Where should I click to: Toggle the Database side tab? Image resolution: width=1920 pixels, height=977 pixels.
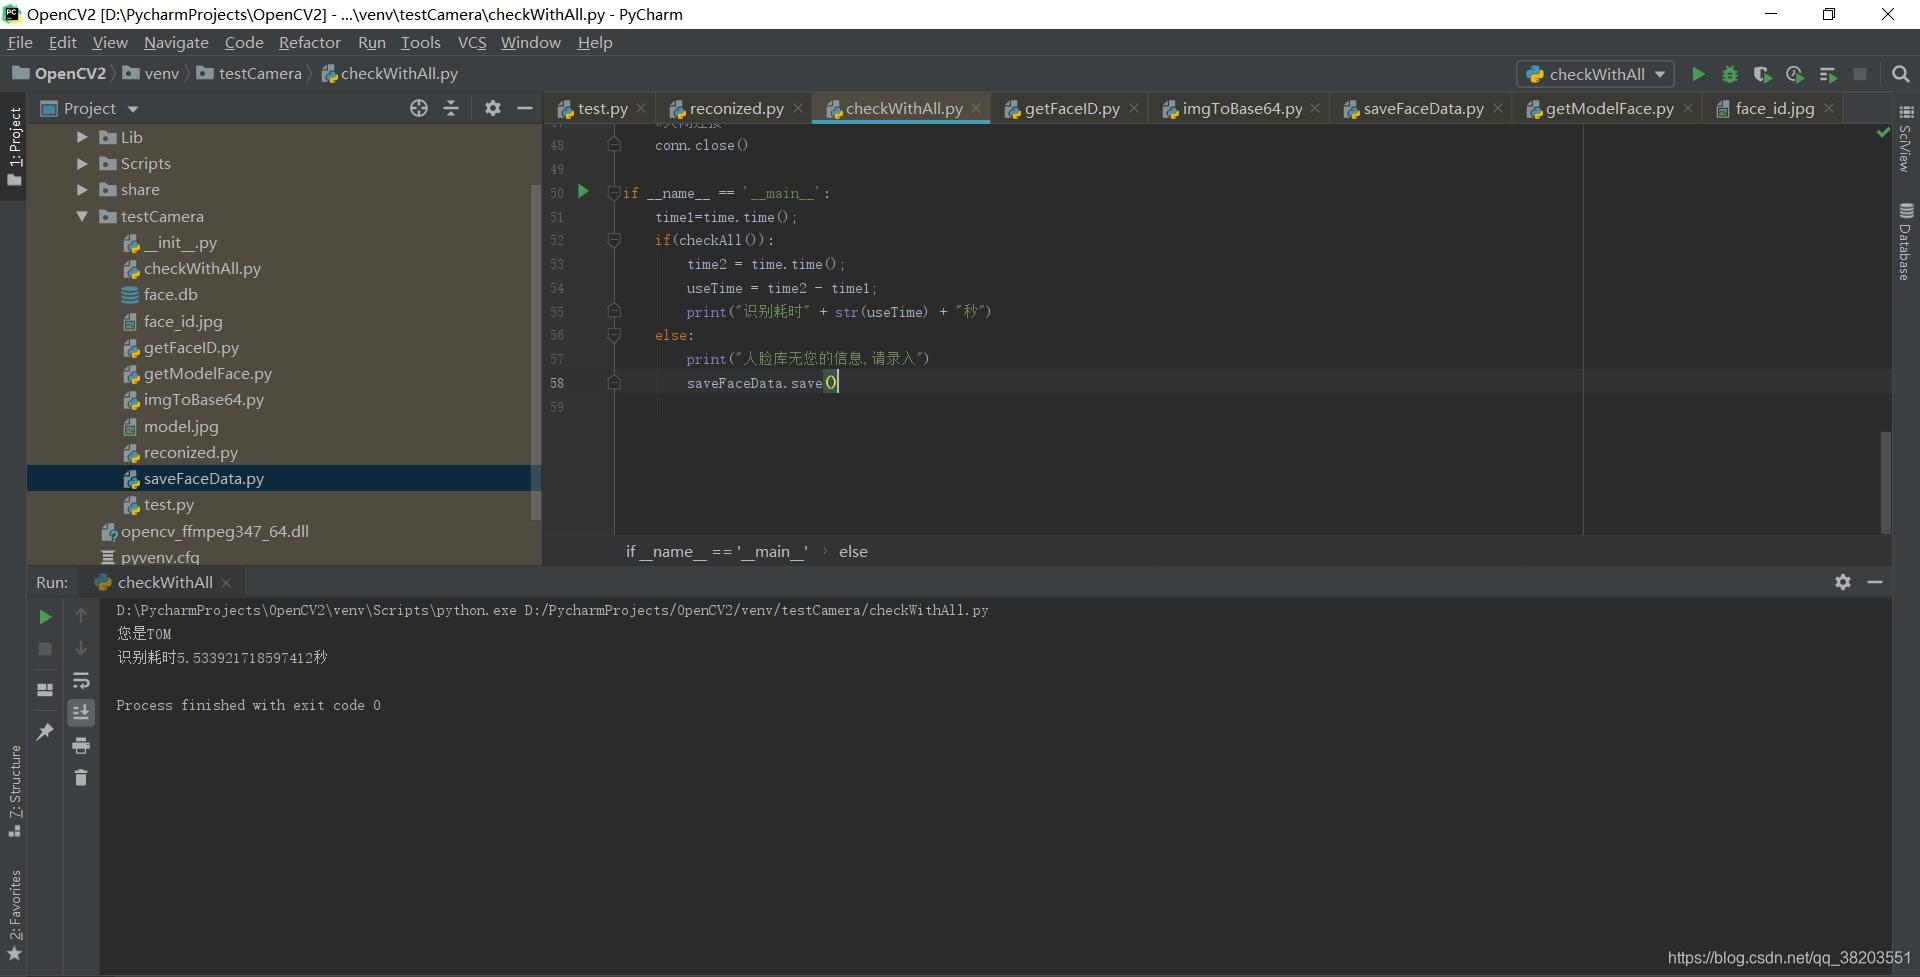pyautogui.click(x=1906, y=241)
